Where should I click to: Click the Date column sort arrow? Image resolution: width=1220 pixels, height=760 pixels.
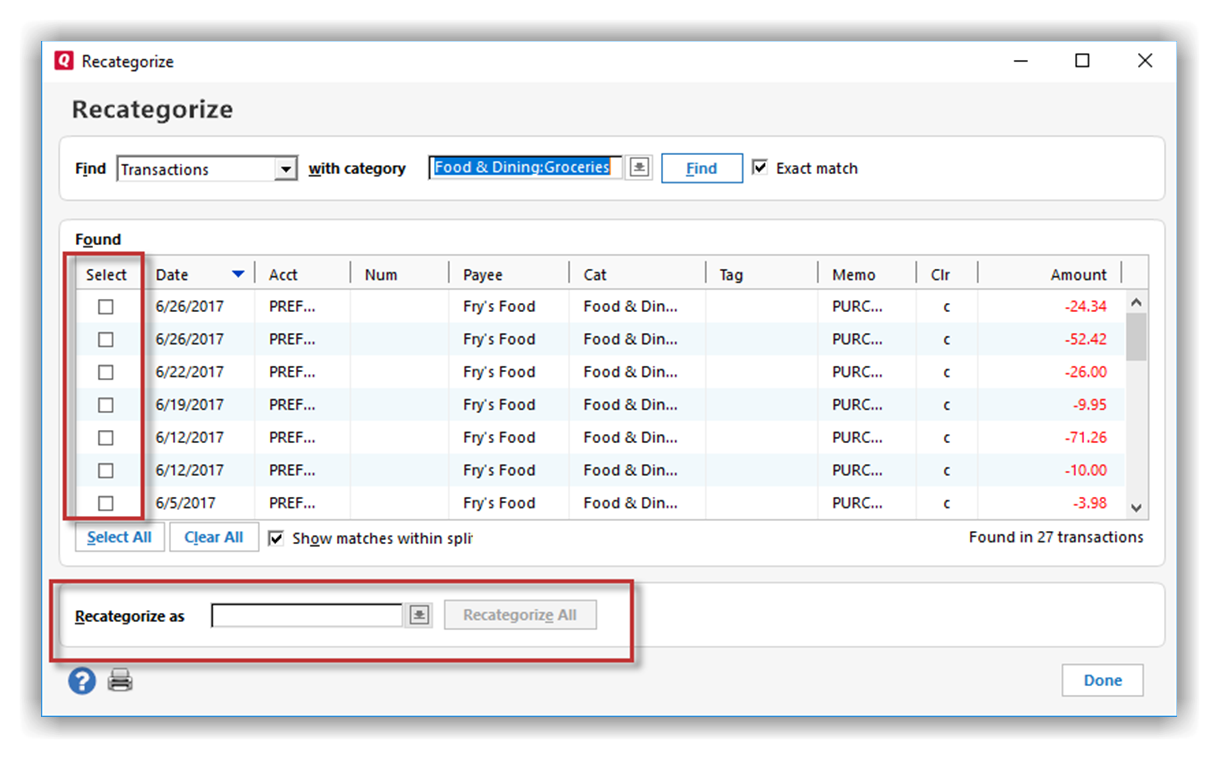tap(238, 275)
